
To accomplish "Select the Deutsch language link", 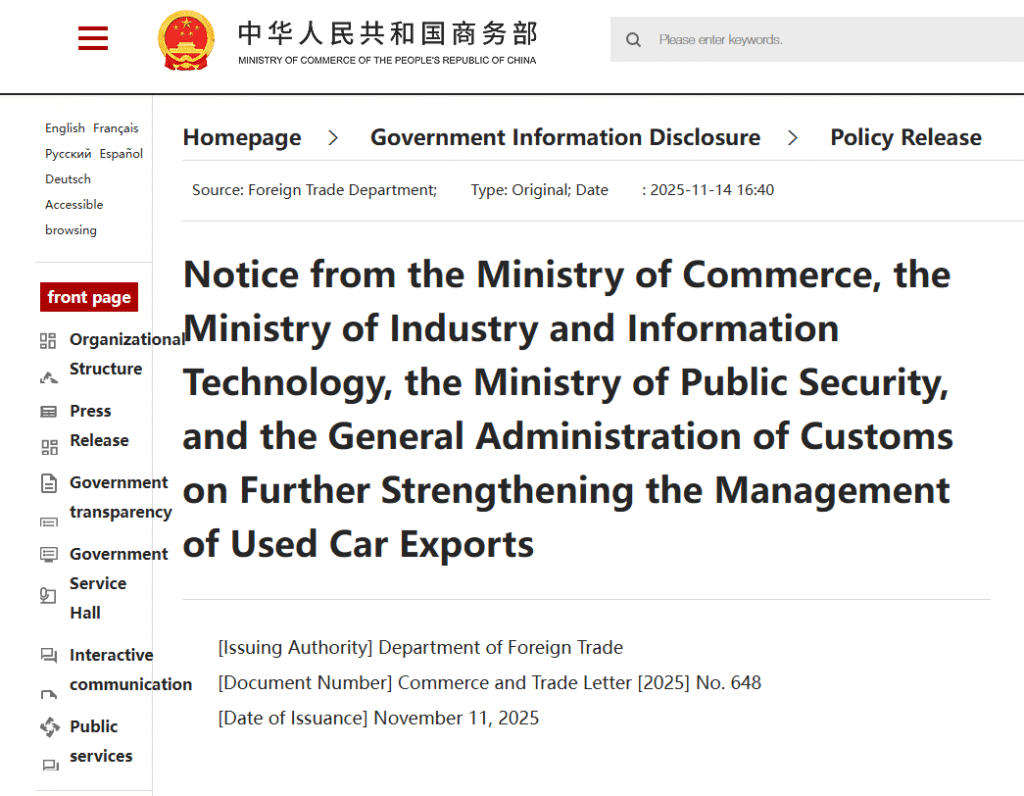I will (68, 179).
